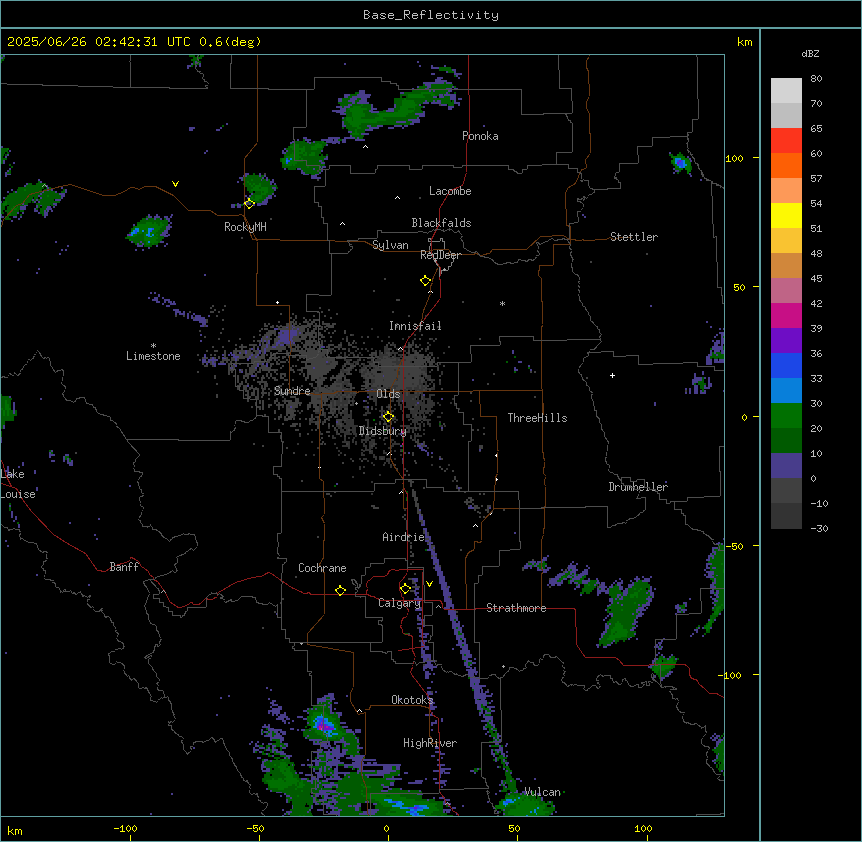Click the Banff town label
This screenshot has width=862, height=842.
click(124, 567)
